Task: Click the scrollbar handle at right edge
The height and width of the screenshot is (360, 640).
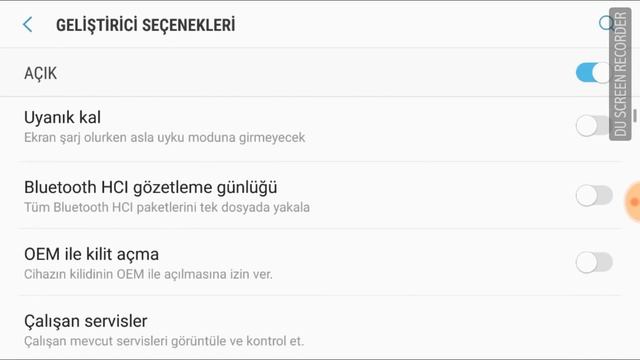Action: [635, 116]
